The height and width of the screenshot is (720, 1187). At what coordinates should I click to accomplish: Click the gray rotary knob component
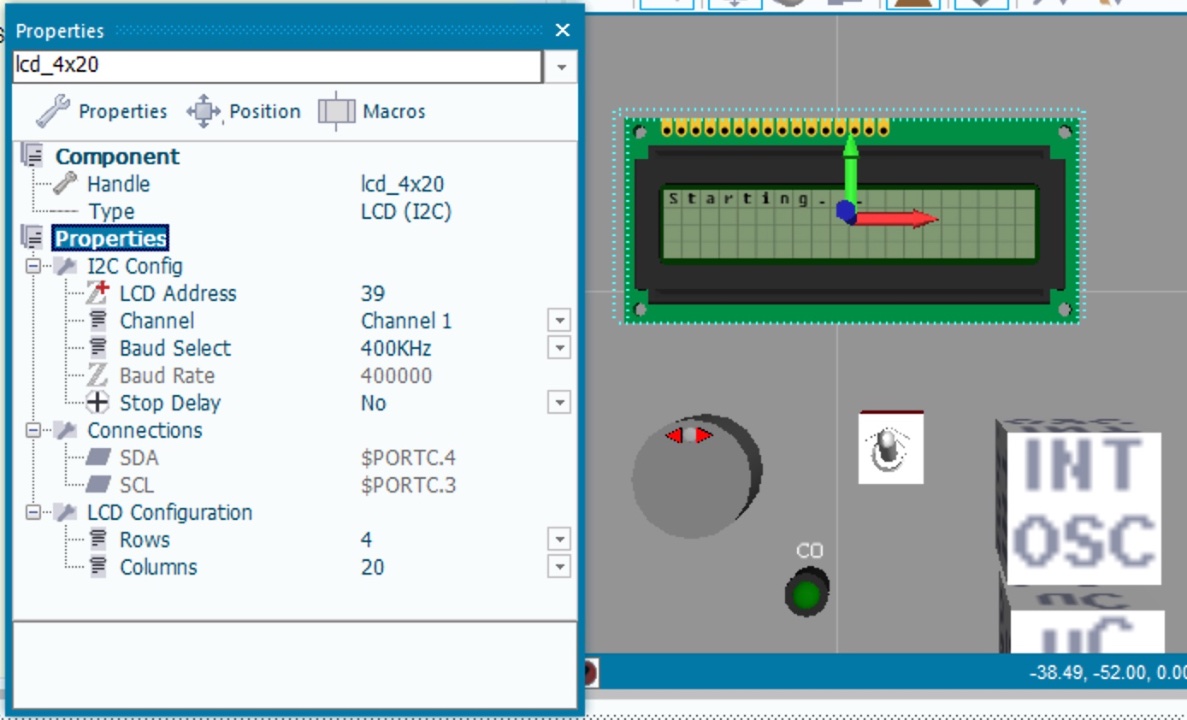696,475
